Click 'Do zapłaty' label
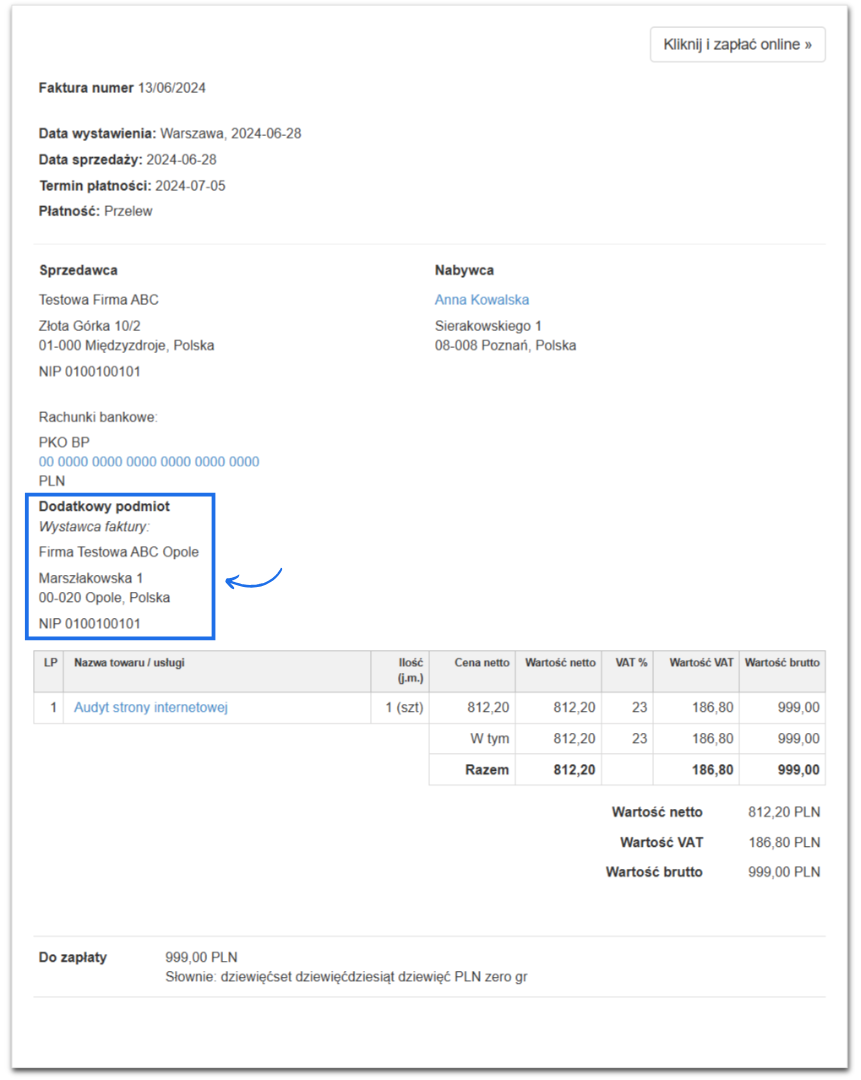 click(72, 957)
